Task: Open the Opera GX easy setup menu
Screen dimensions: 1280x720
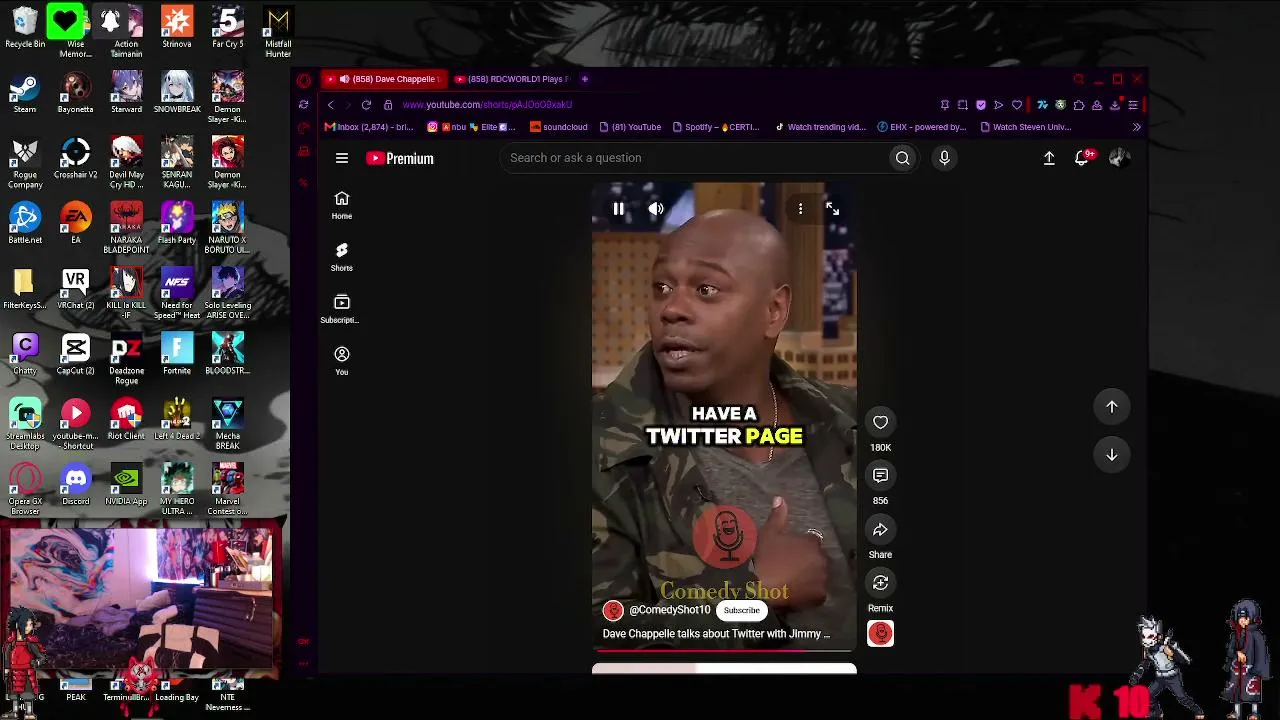Action: point(1133,105)
